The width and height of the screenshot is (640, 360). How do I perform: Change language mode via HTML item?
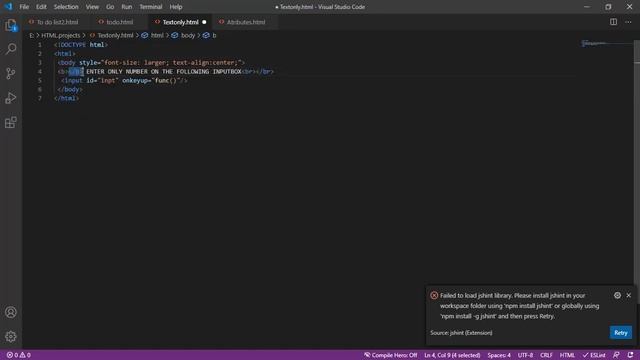point(567,355)
